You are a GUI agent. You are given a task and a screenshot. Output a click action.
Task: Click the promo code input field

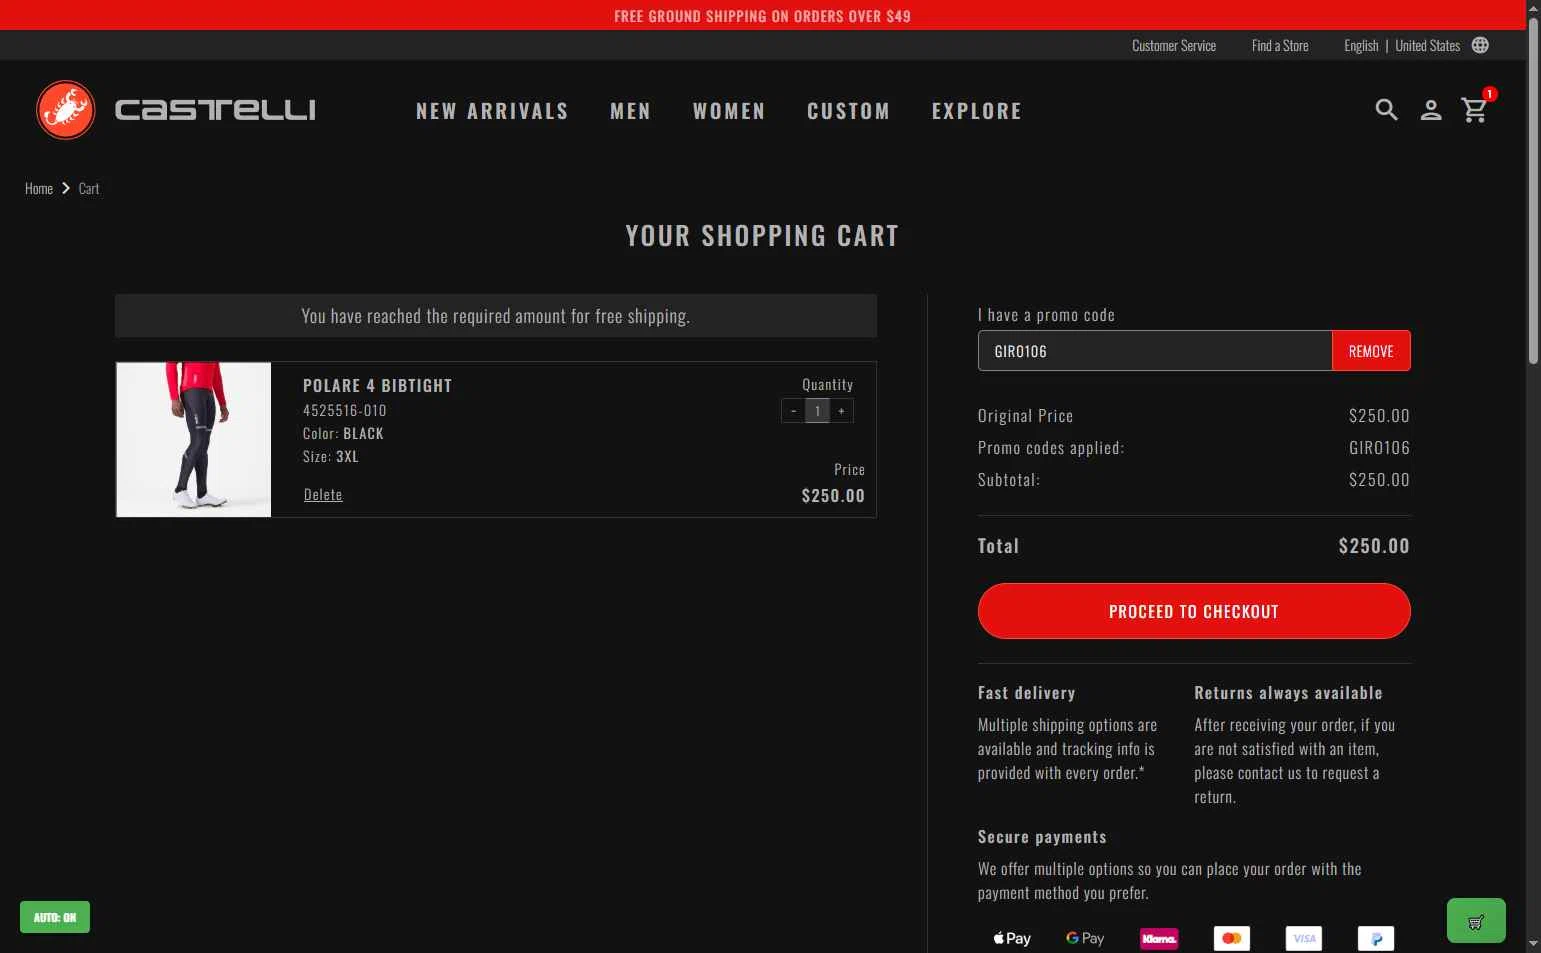click(x=1155, y=351)
